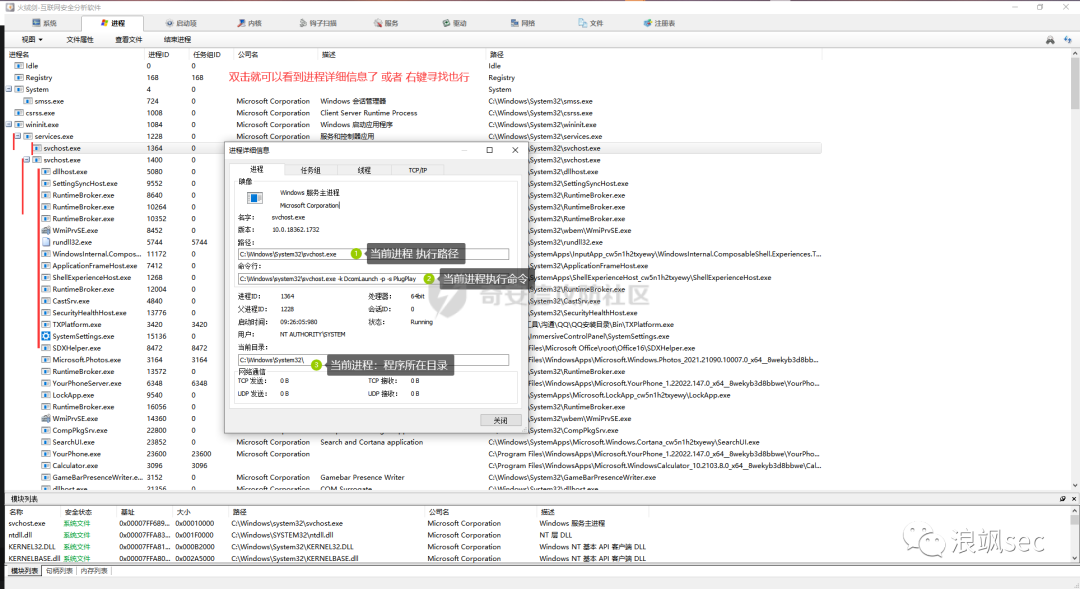Select the 模块列表 bottom tab
This screenshot has width=1080, height=589.
coord(24,570)
